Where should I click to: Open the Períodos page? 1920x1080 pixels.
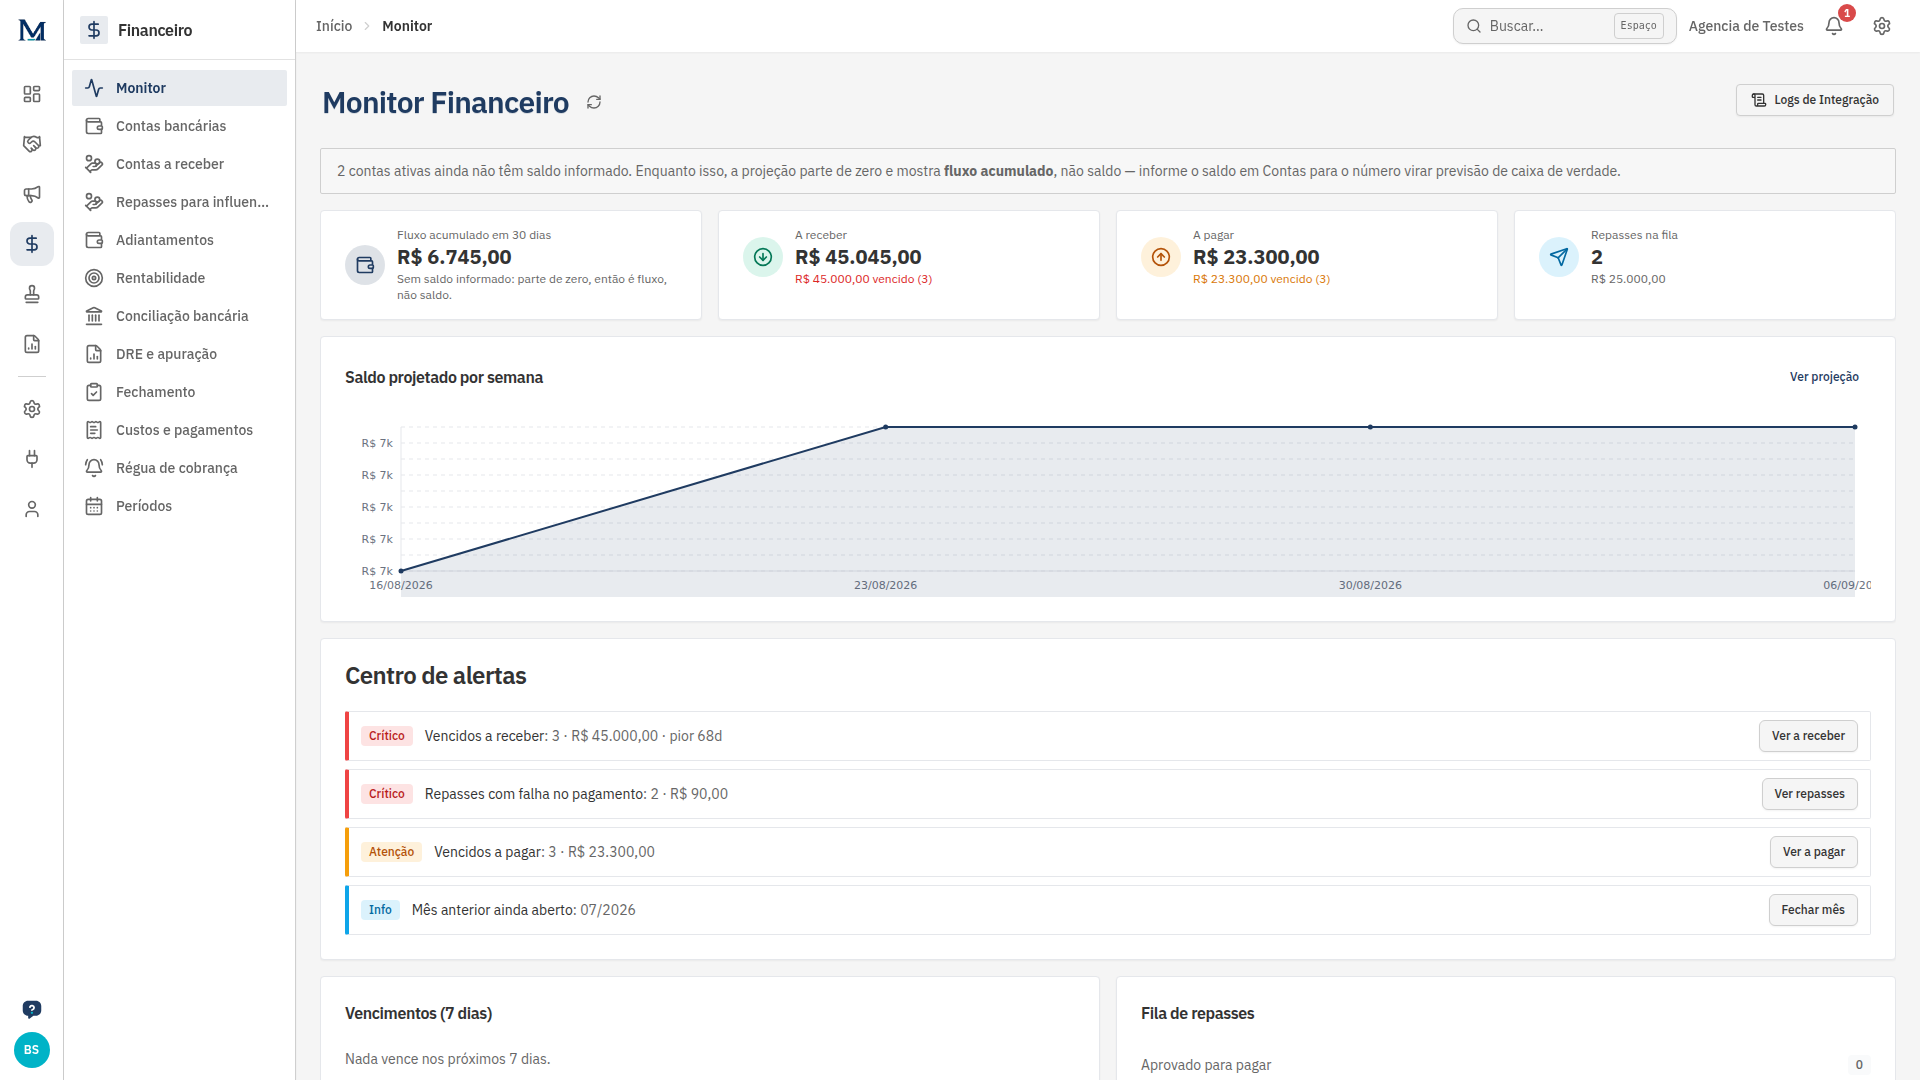tap(179, 506)
